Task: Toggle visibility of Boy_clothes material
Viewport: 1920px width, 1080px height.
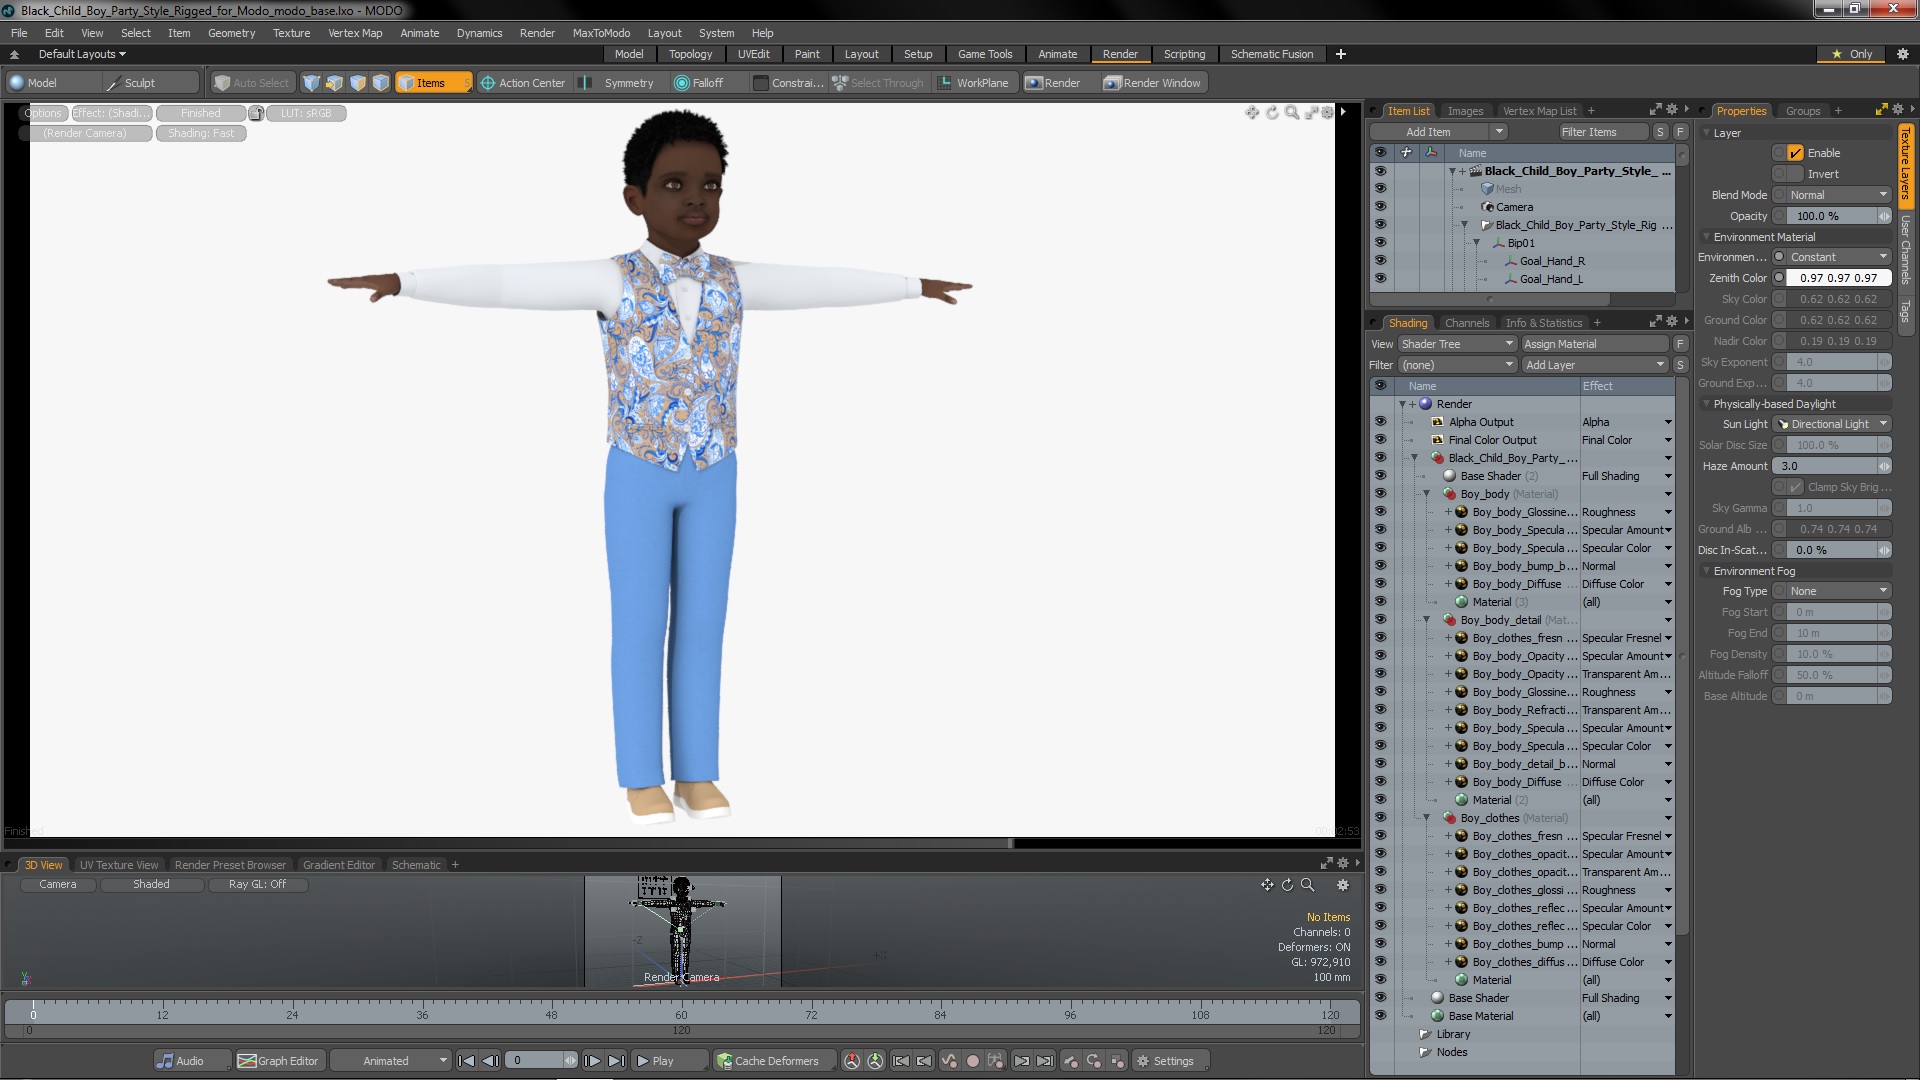Action: pyautogui.click(x=1380, y=818)
